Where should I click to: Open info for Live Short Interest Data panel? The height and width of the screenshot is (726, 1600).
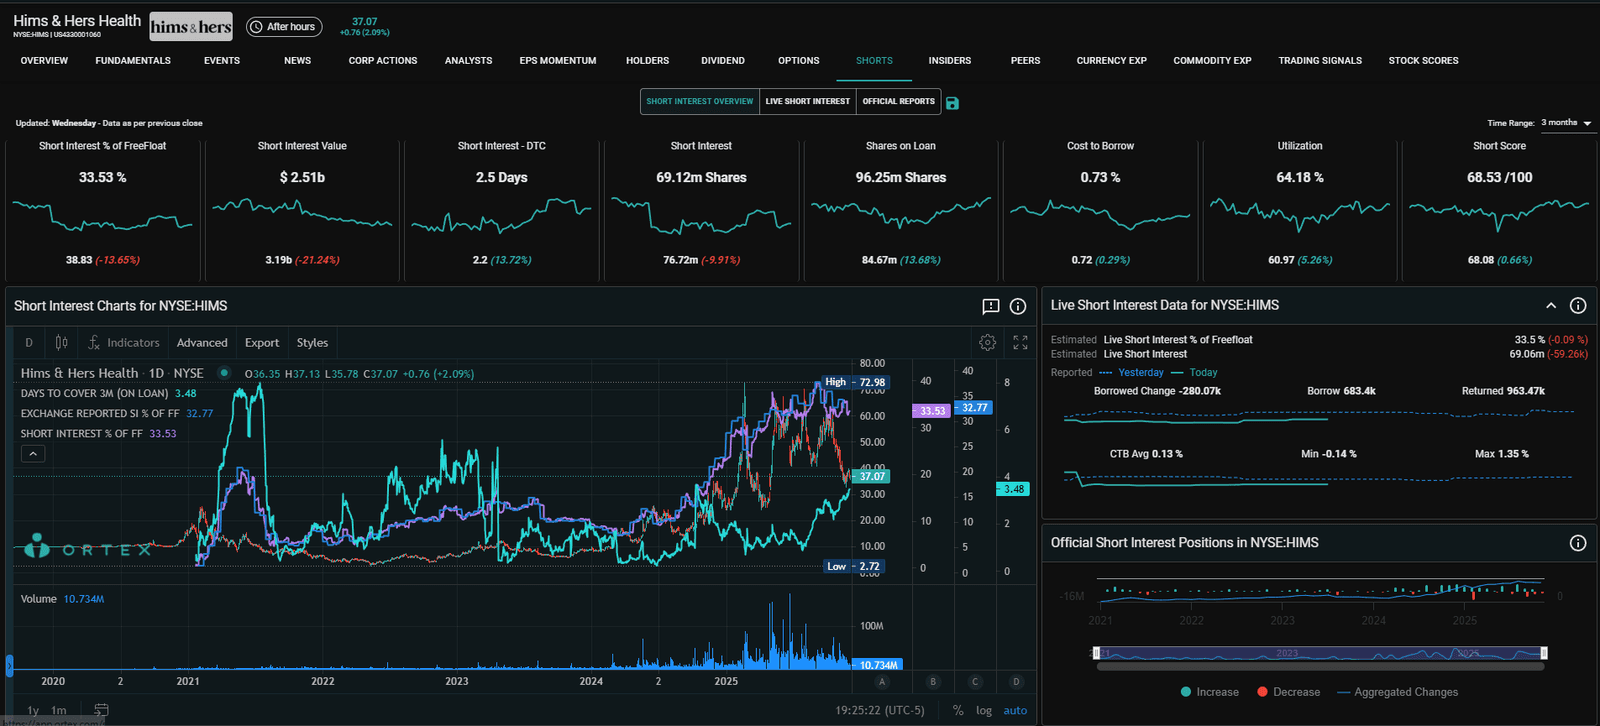tap(1578, 306)
